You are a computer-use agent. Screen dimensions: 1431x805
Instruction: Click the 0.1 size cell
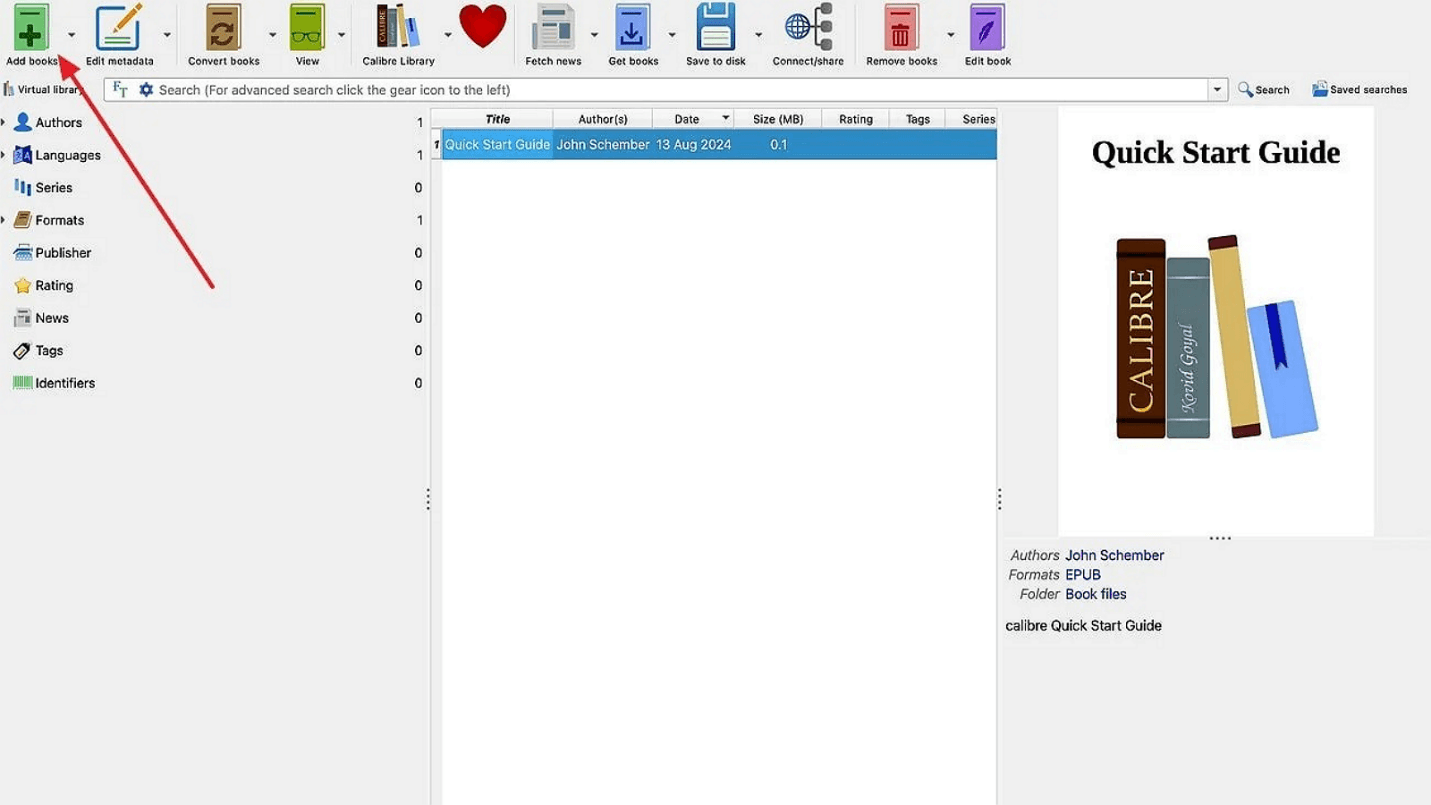pos(778,144)
